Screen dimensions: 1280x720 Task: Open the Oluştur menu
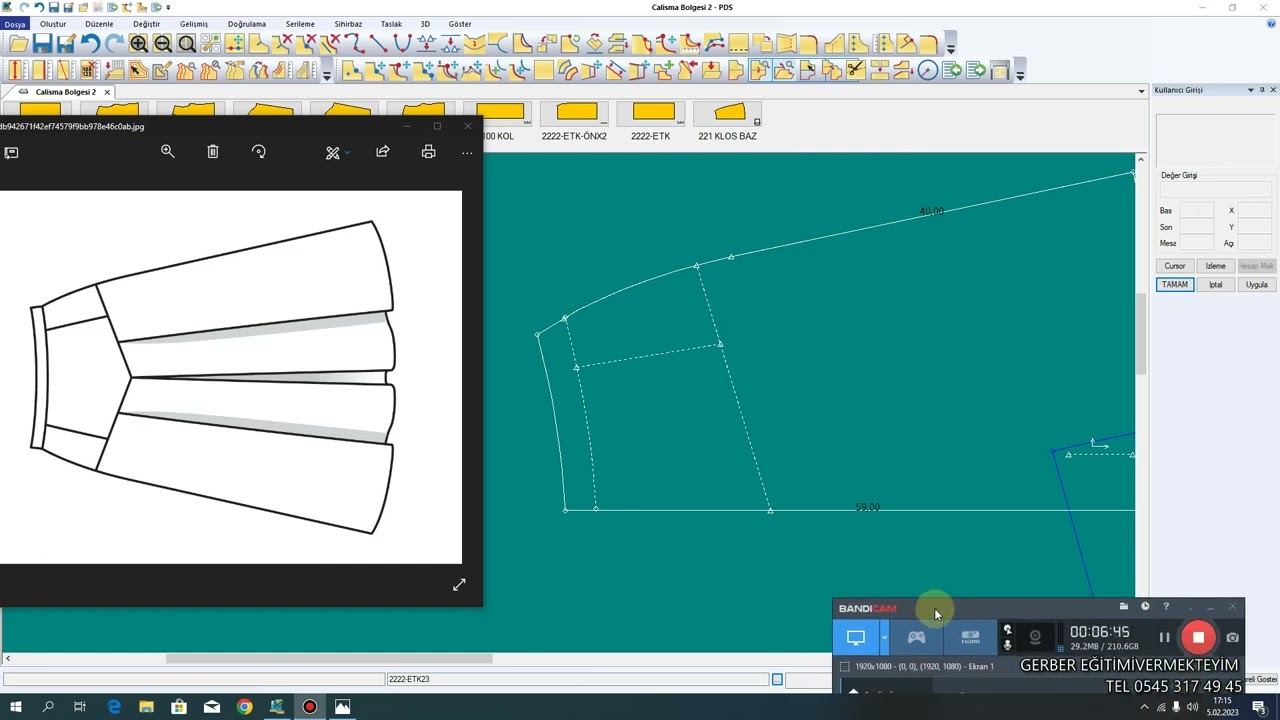pos(53,24)
